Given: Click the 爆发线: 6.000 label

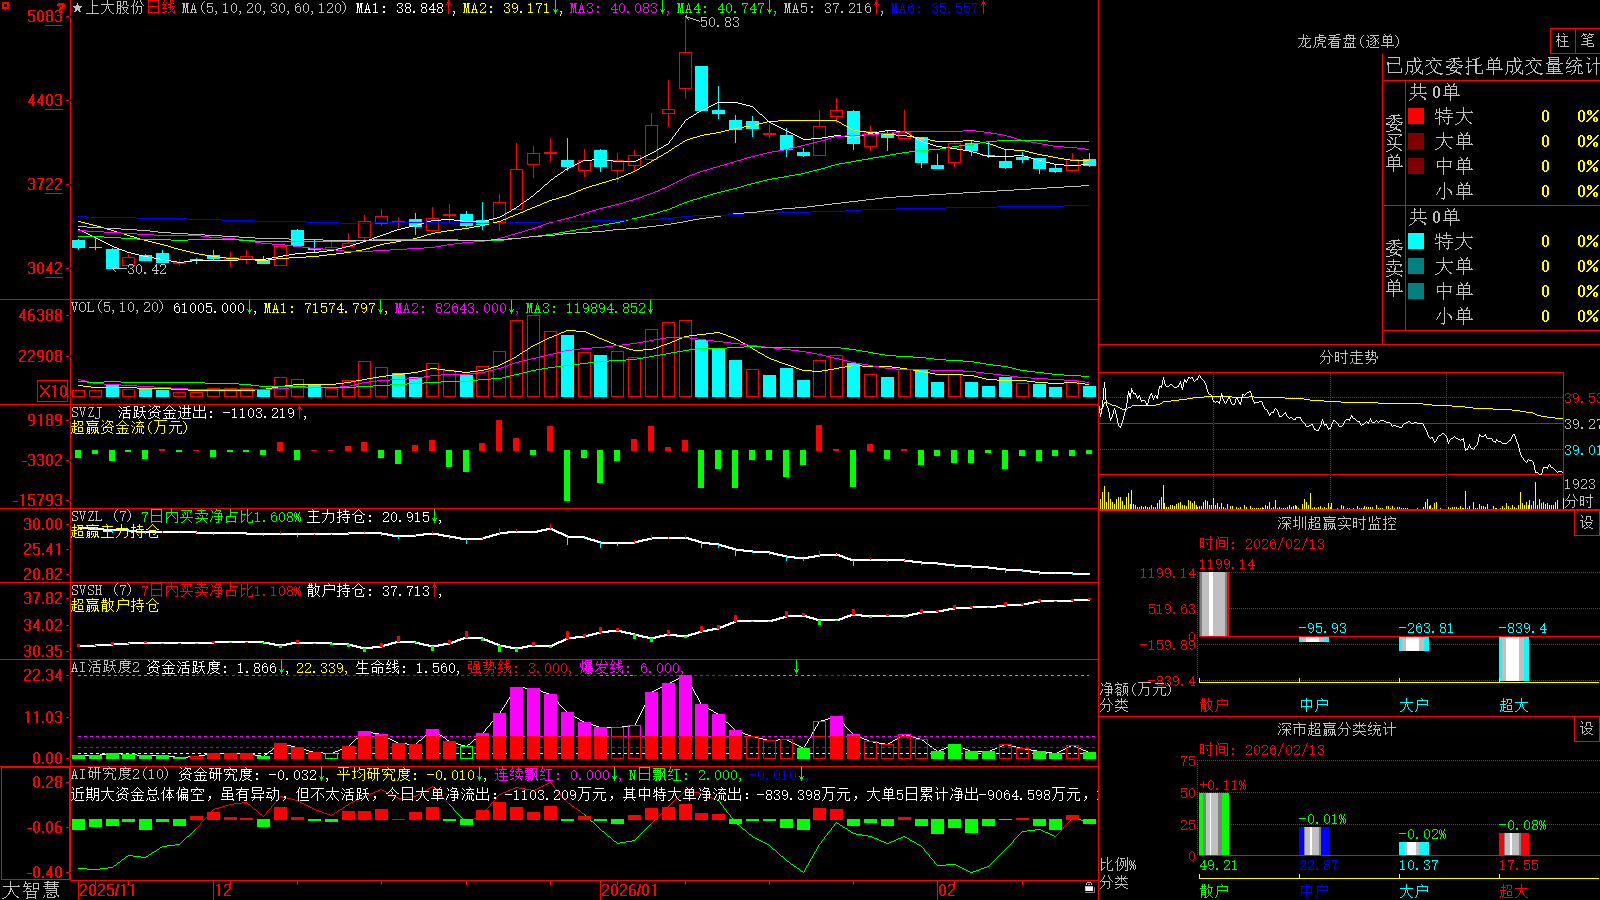Looking at the screenshot, I should [x=631, y=667].
